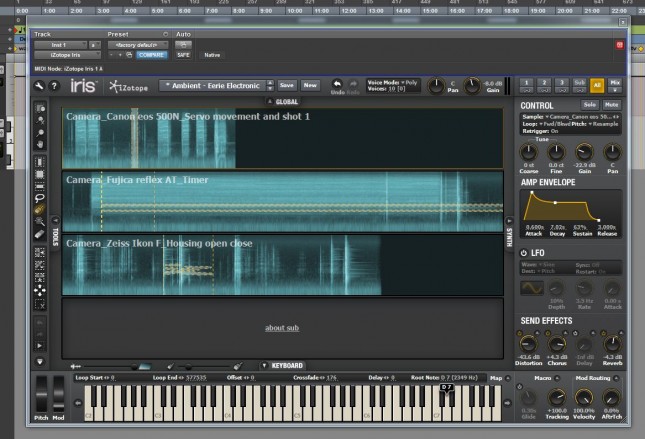645x439 pixels.
Task: Open the Ambient - Eerie Electronic preset dropdown
Action: (x=216, y=86)
